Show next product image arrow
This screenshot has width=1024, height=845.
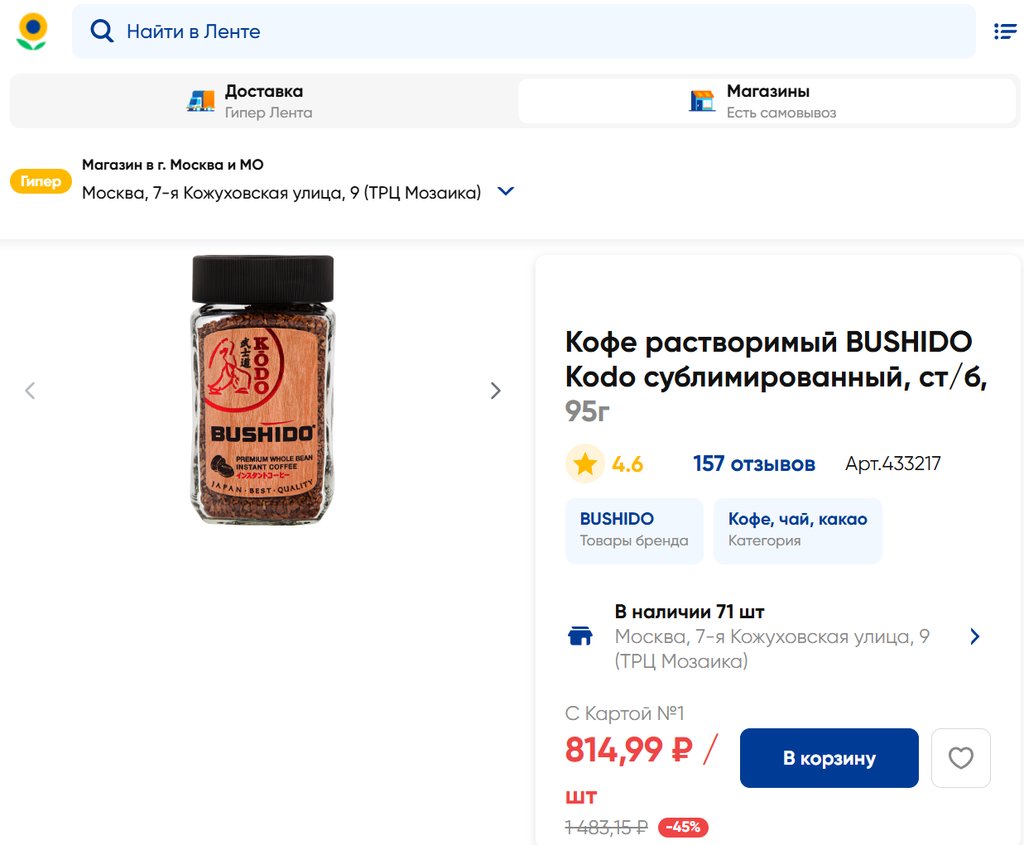(x=495, y=391)
